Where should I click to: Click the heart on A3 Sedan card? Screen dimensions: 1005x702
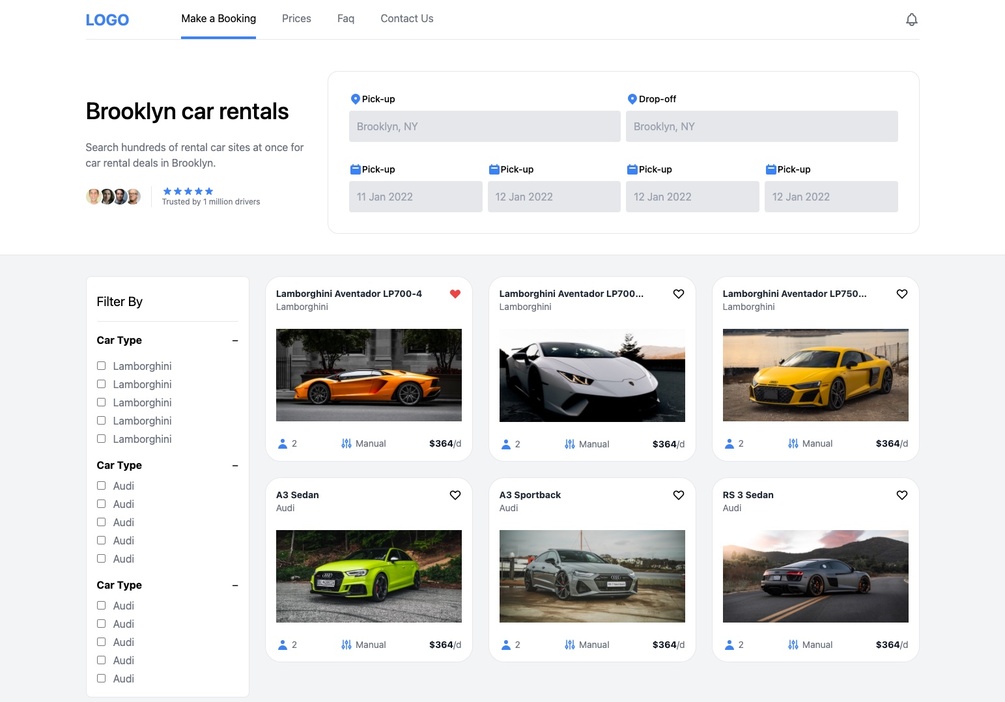coord(455,495)
